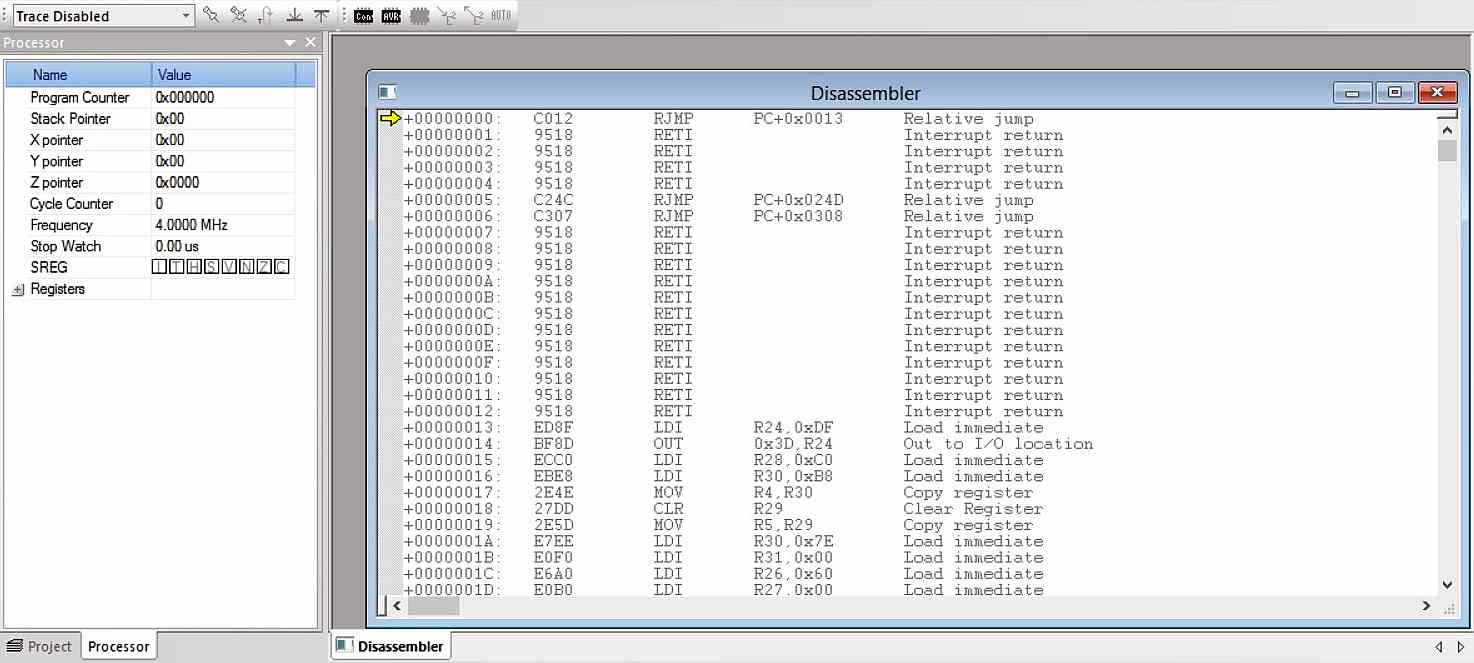Viewport: 1474px width, 663px height.
Task: Toggle the V flag in SREG
Action: [229, 267]
